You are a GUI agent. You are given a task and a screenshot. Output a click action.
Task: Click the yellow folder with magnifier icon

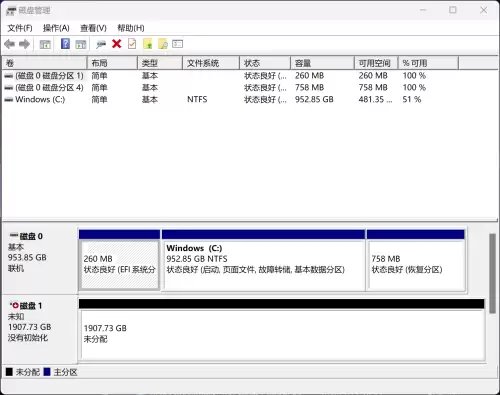click(x=163, y=44)
